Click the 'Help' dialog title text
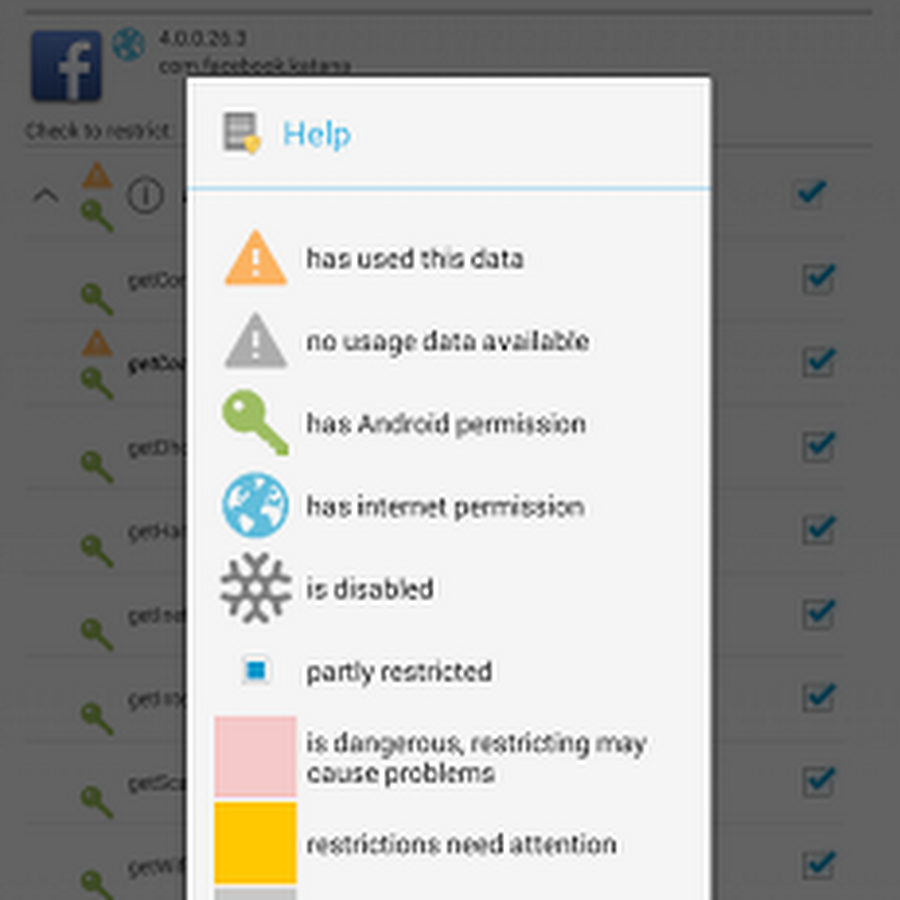The width and height of the screenshot is (900, 900). pyautogui.click(x=316, y=134)
